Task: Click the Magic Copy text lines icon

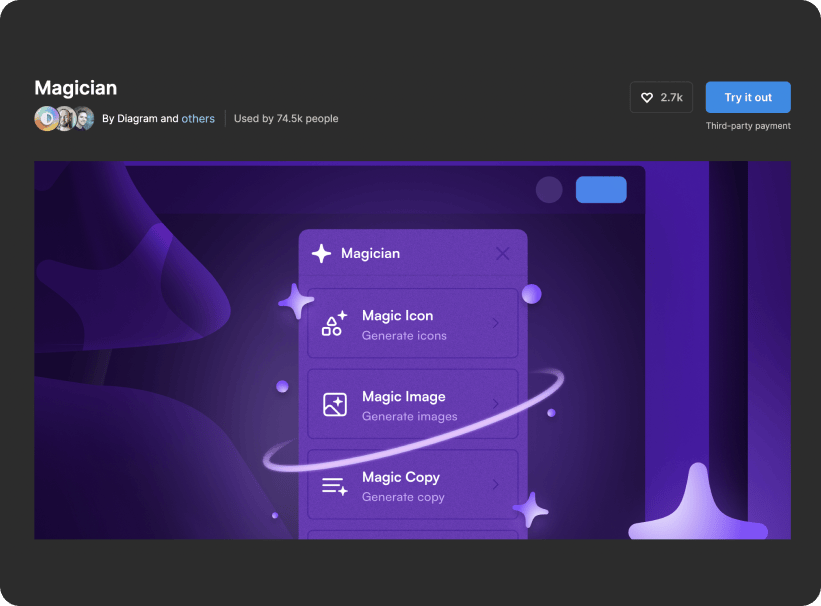Action: click(x=335, y=486)
